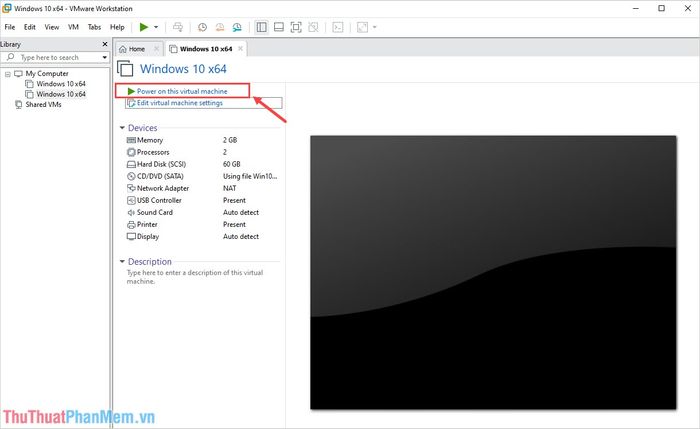Image resolution: width=700 pixels, height=429 pixels.
Task: Open stretch guest options dropdown arrow
Action: [375, 27]
